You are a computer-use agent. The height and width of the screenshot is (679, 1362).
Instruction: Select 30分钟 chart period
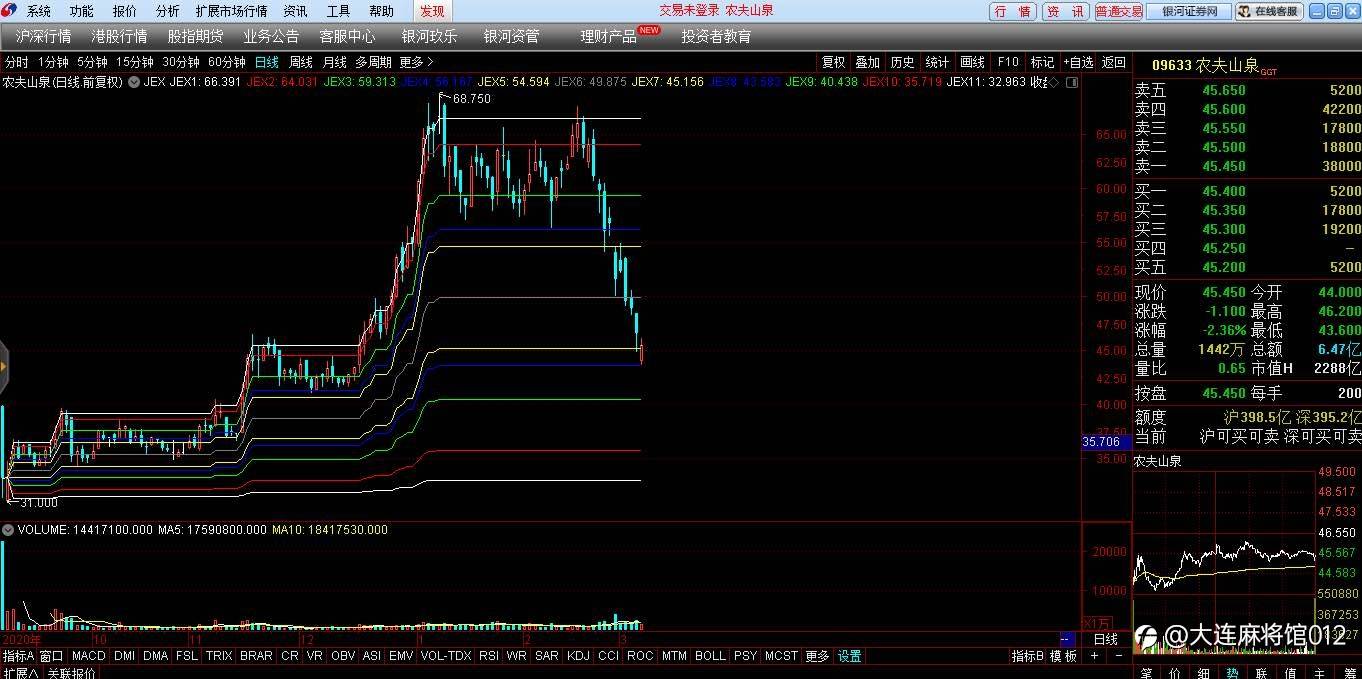point(181,62)
